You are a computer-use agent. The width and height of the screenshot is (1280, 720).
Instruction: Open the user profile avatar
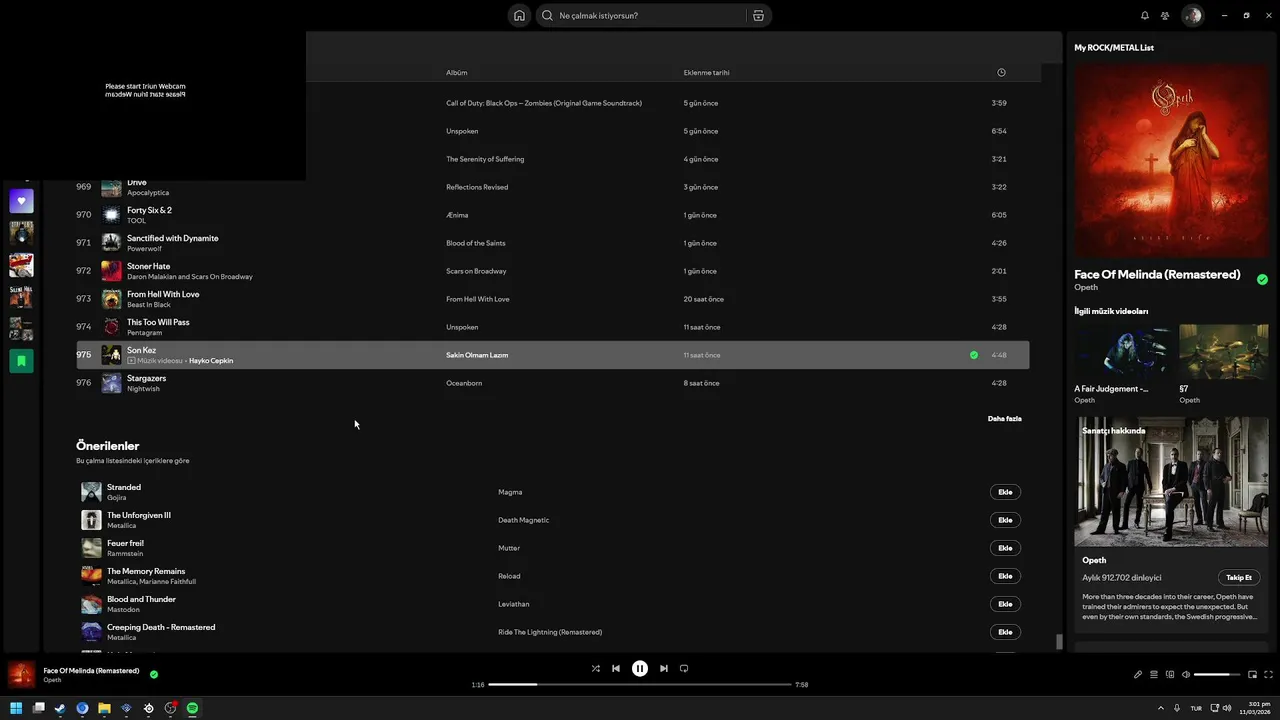coord(1192,15)
